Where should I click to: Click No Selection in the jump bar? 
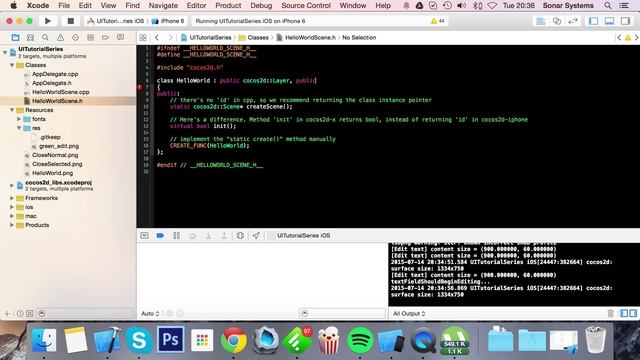click(x=359, y=38)
